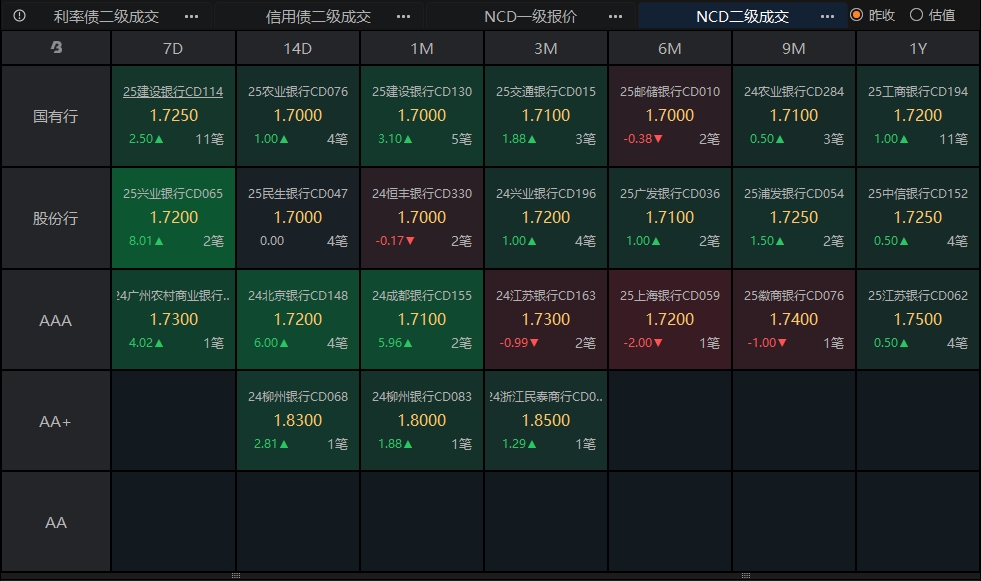The width and height of the screenshot is (981, 581).
Task: Click the 14D column header
Action: click(x=298, y=48)
